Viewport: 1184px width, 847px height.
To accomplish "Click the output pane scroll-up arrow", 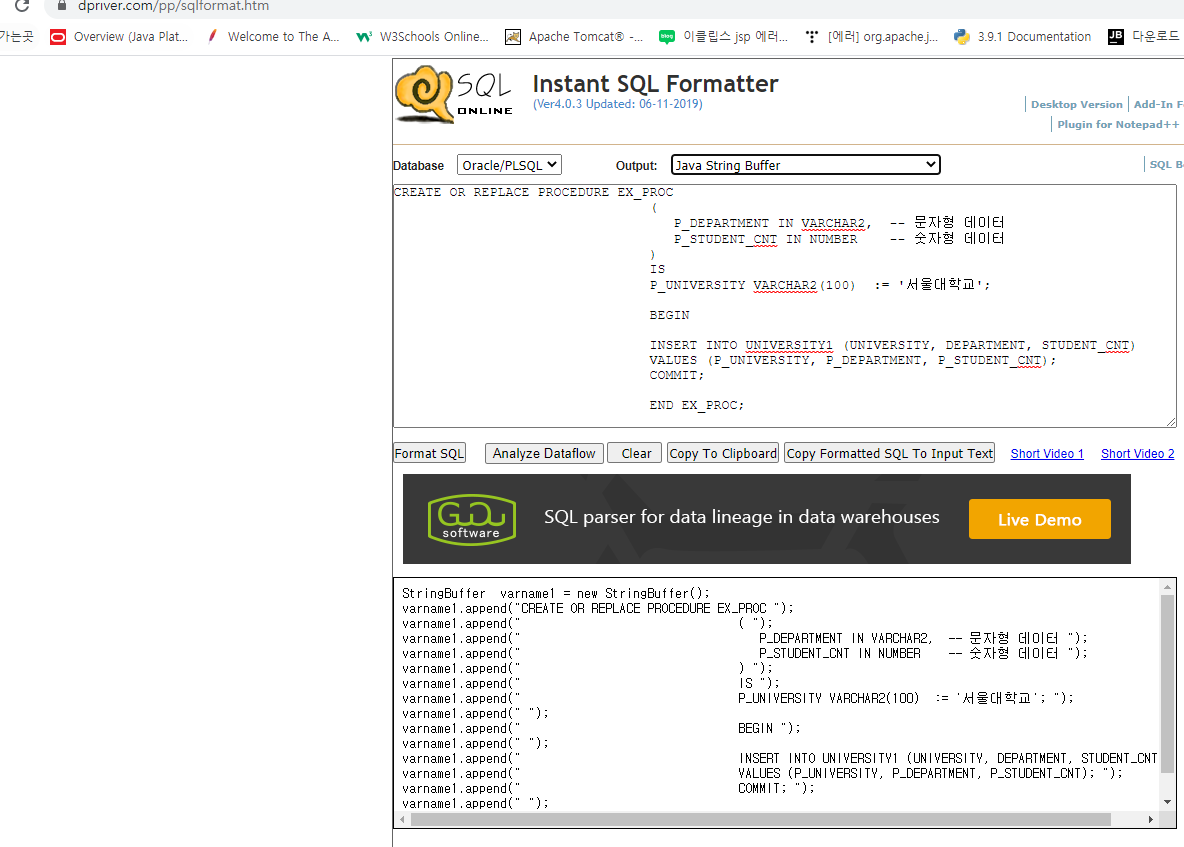I will pos(1167,587).
